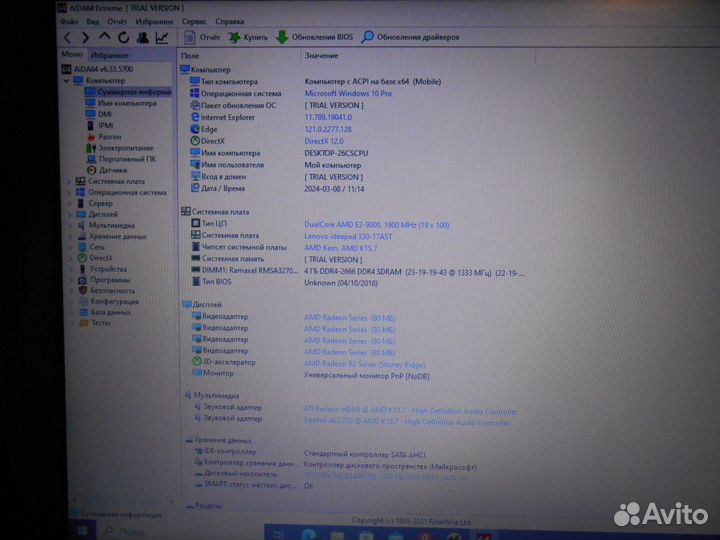720x540 pixels.
Task: Collapse the Компьютер tree node
Action: click(x=67, y=81)
